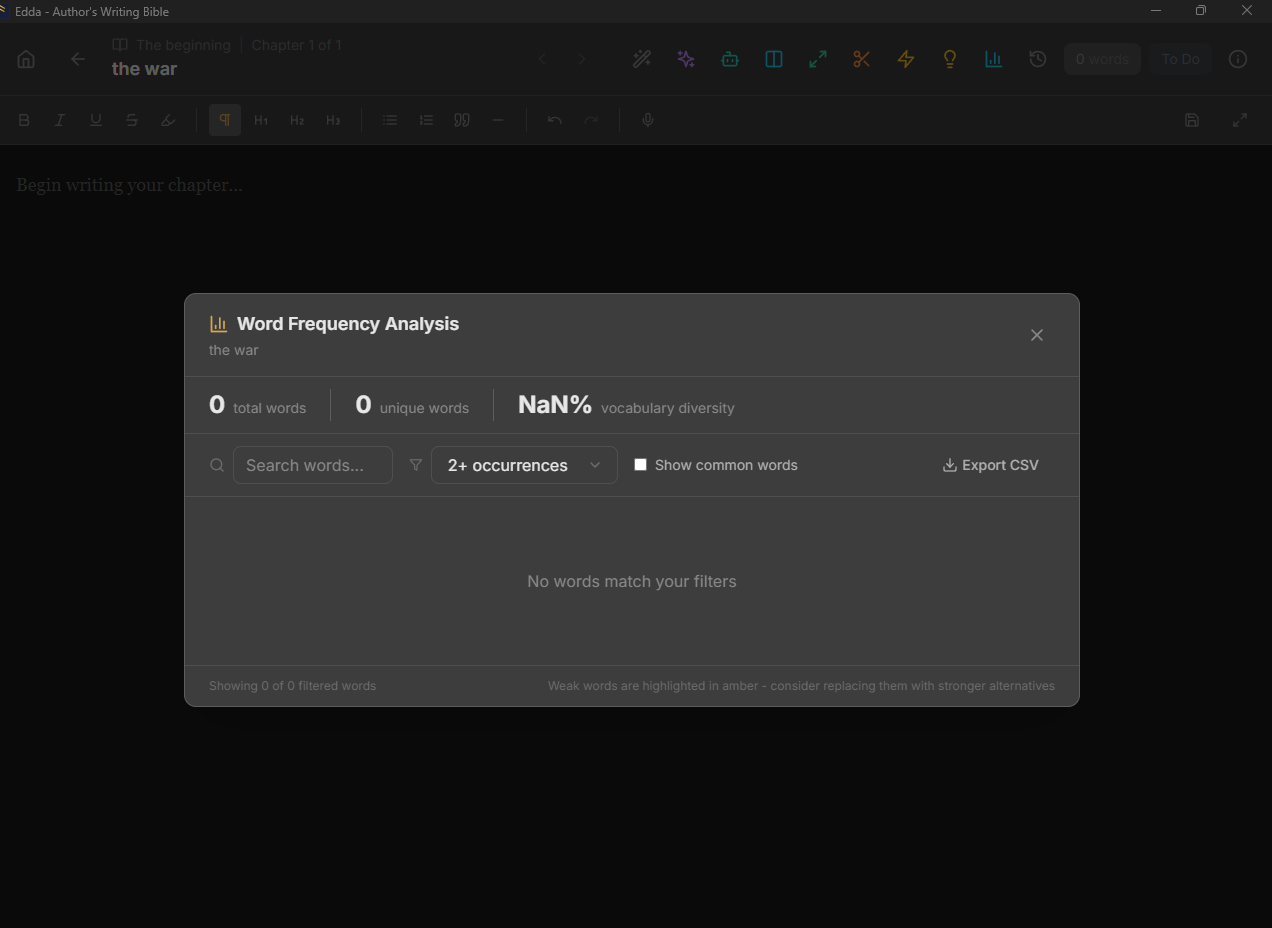Viewport: 1272px width, 928px height.
Task: Start voice dictation with microphone icon
Action: (x=647, y=120)
